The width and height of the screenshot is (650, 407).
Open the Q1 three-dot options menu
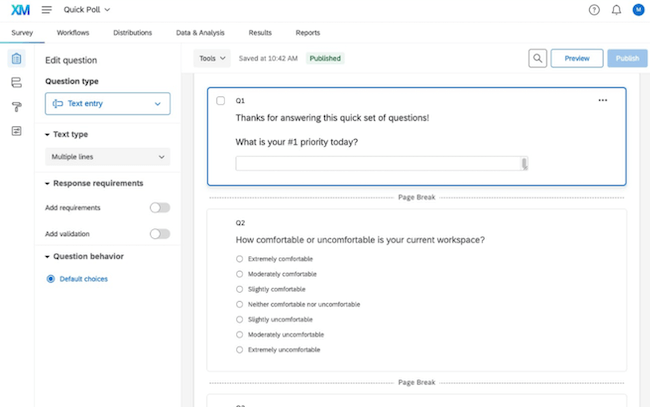(602, 100)
